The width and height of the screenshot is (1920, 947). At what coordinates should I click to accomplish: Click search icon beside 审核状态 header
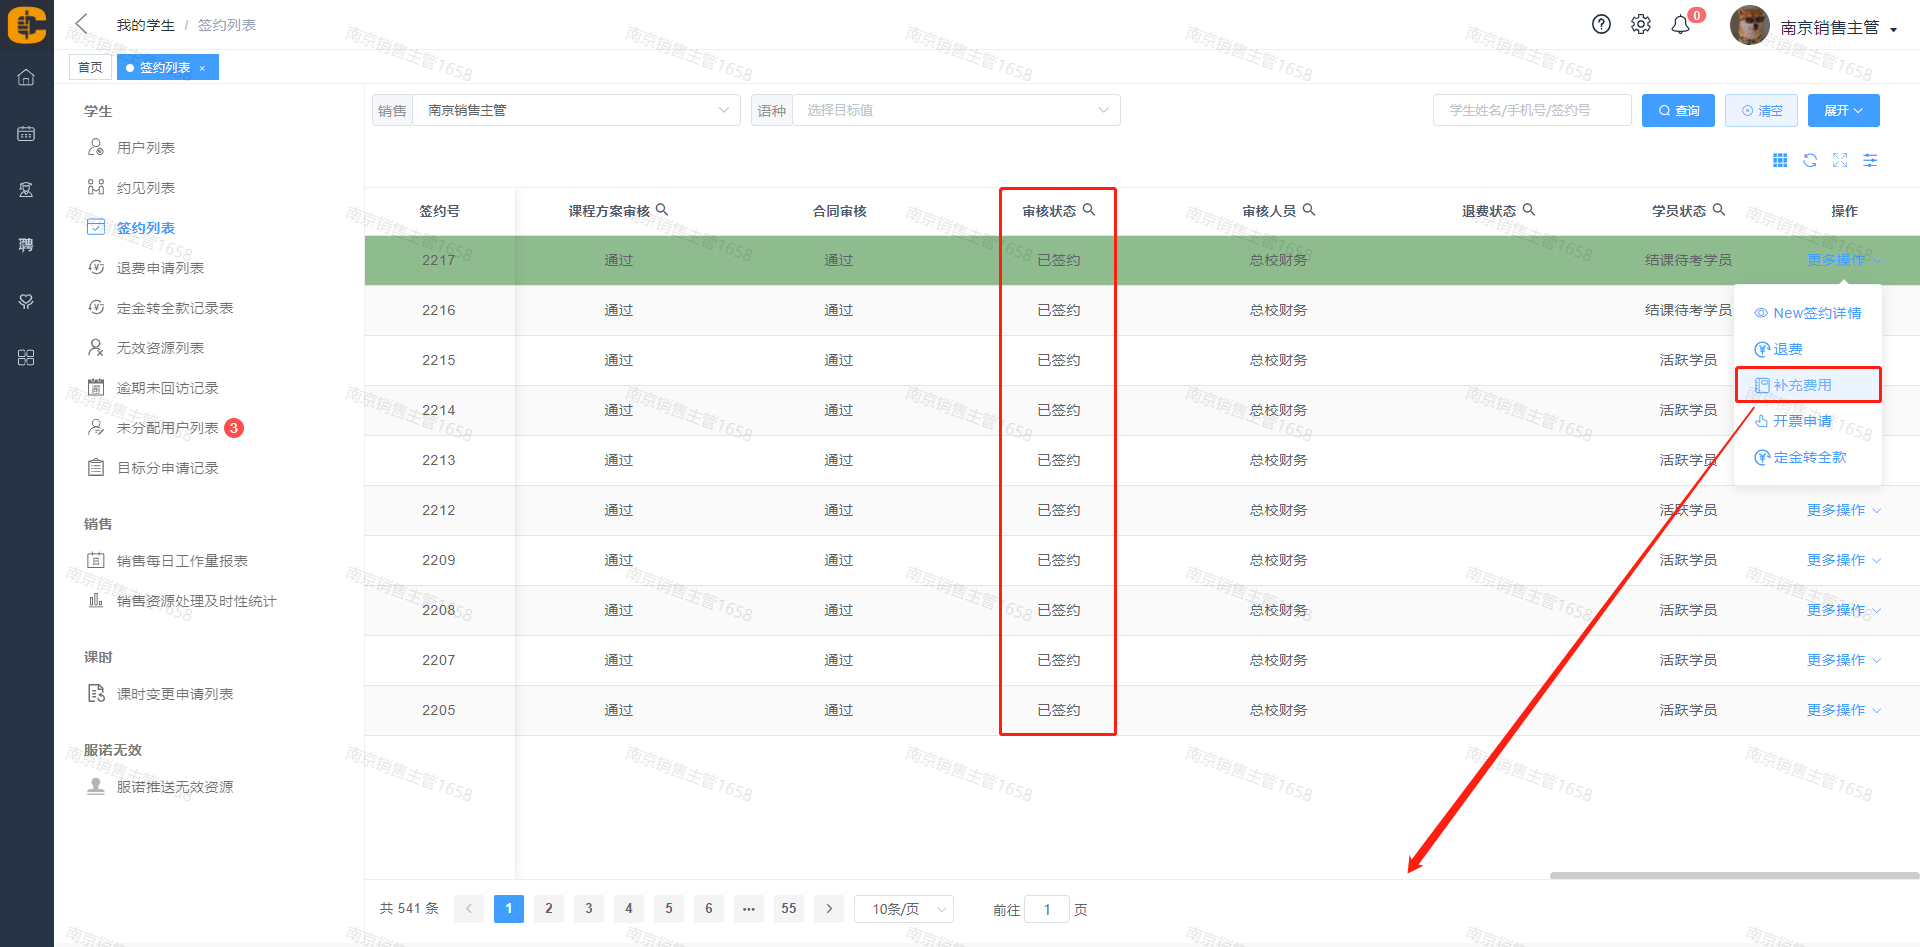[x=1089, y=210]
